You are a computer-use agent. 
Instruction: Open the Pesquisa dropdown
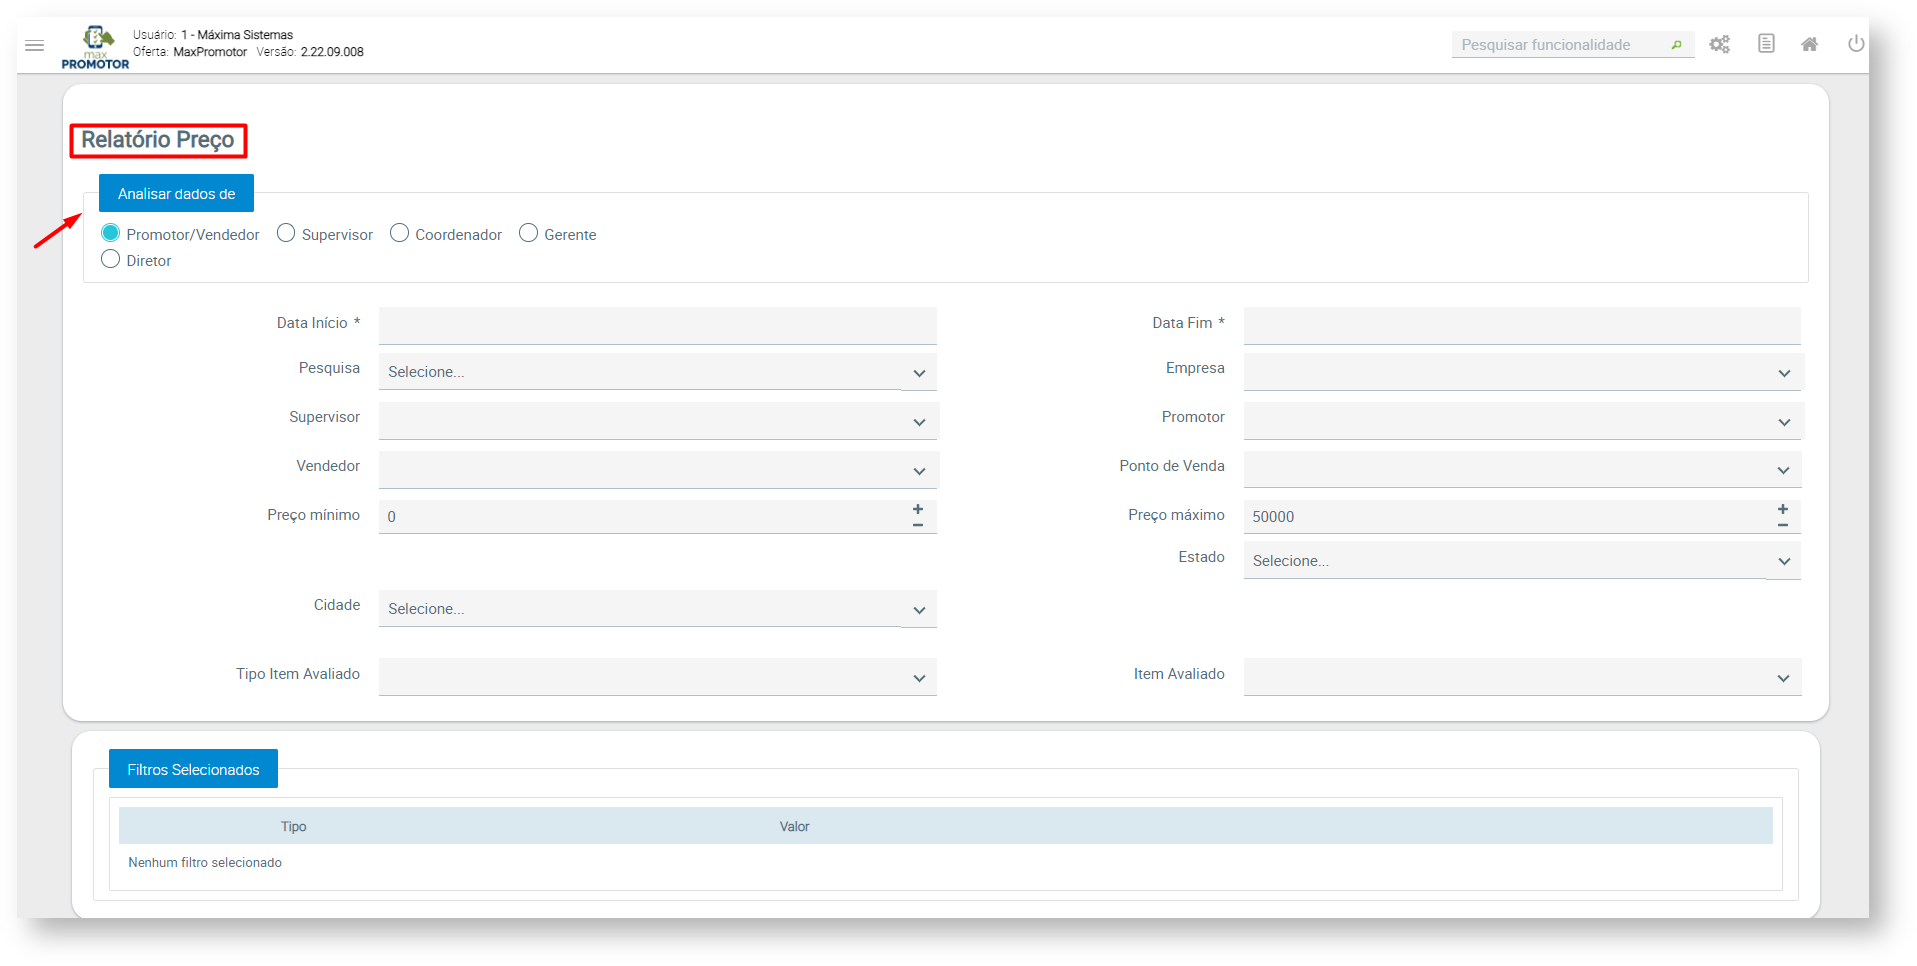tap(658, 372)
